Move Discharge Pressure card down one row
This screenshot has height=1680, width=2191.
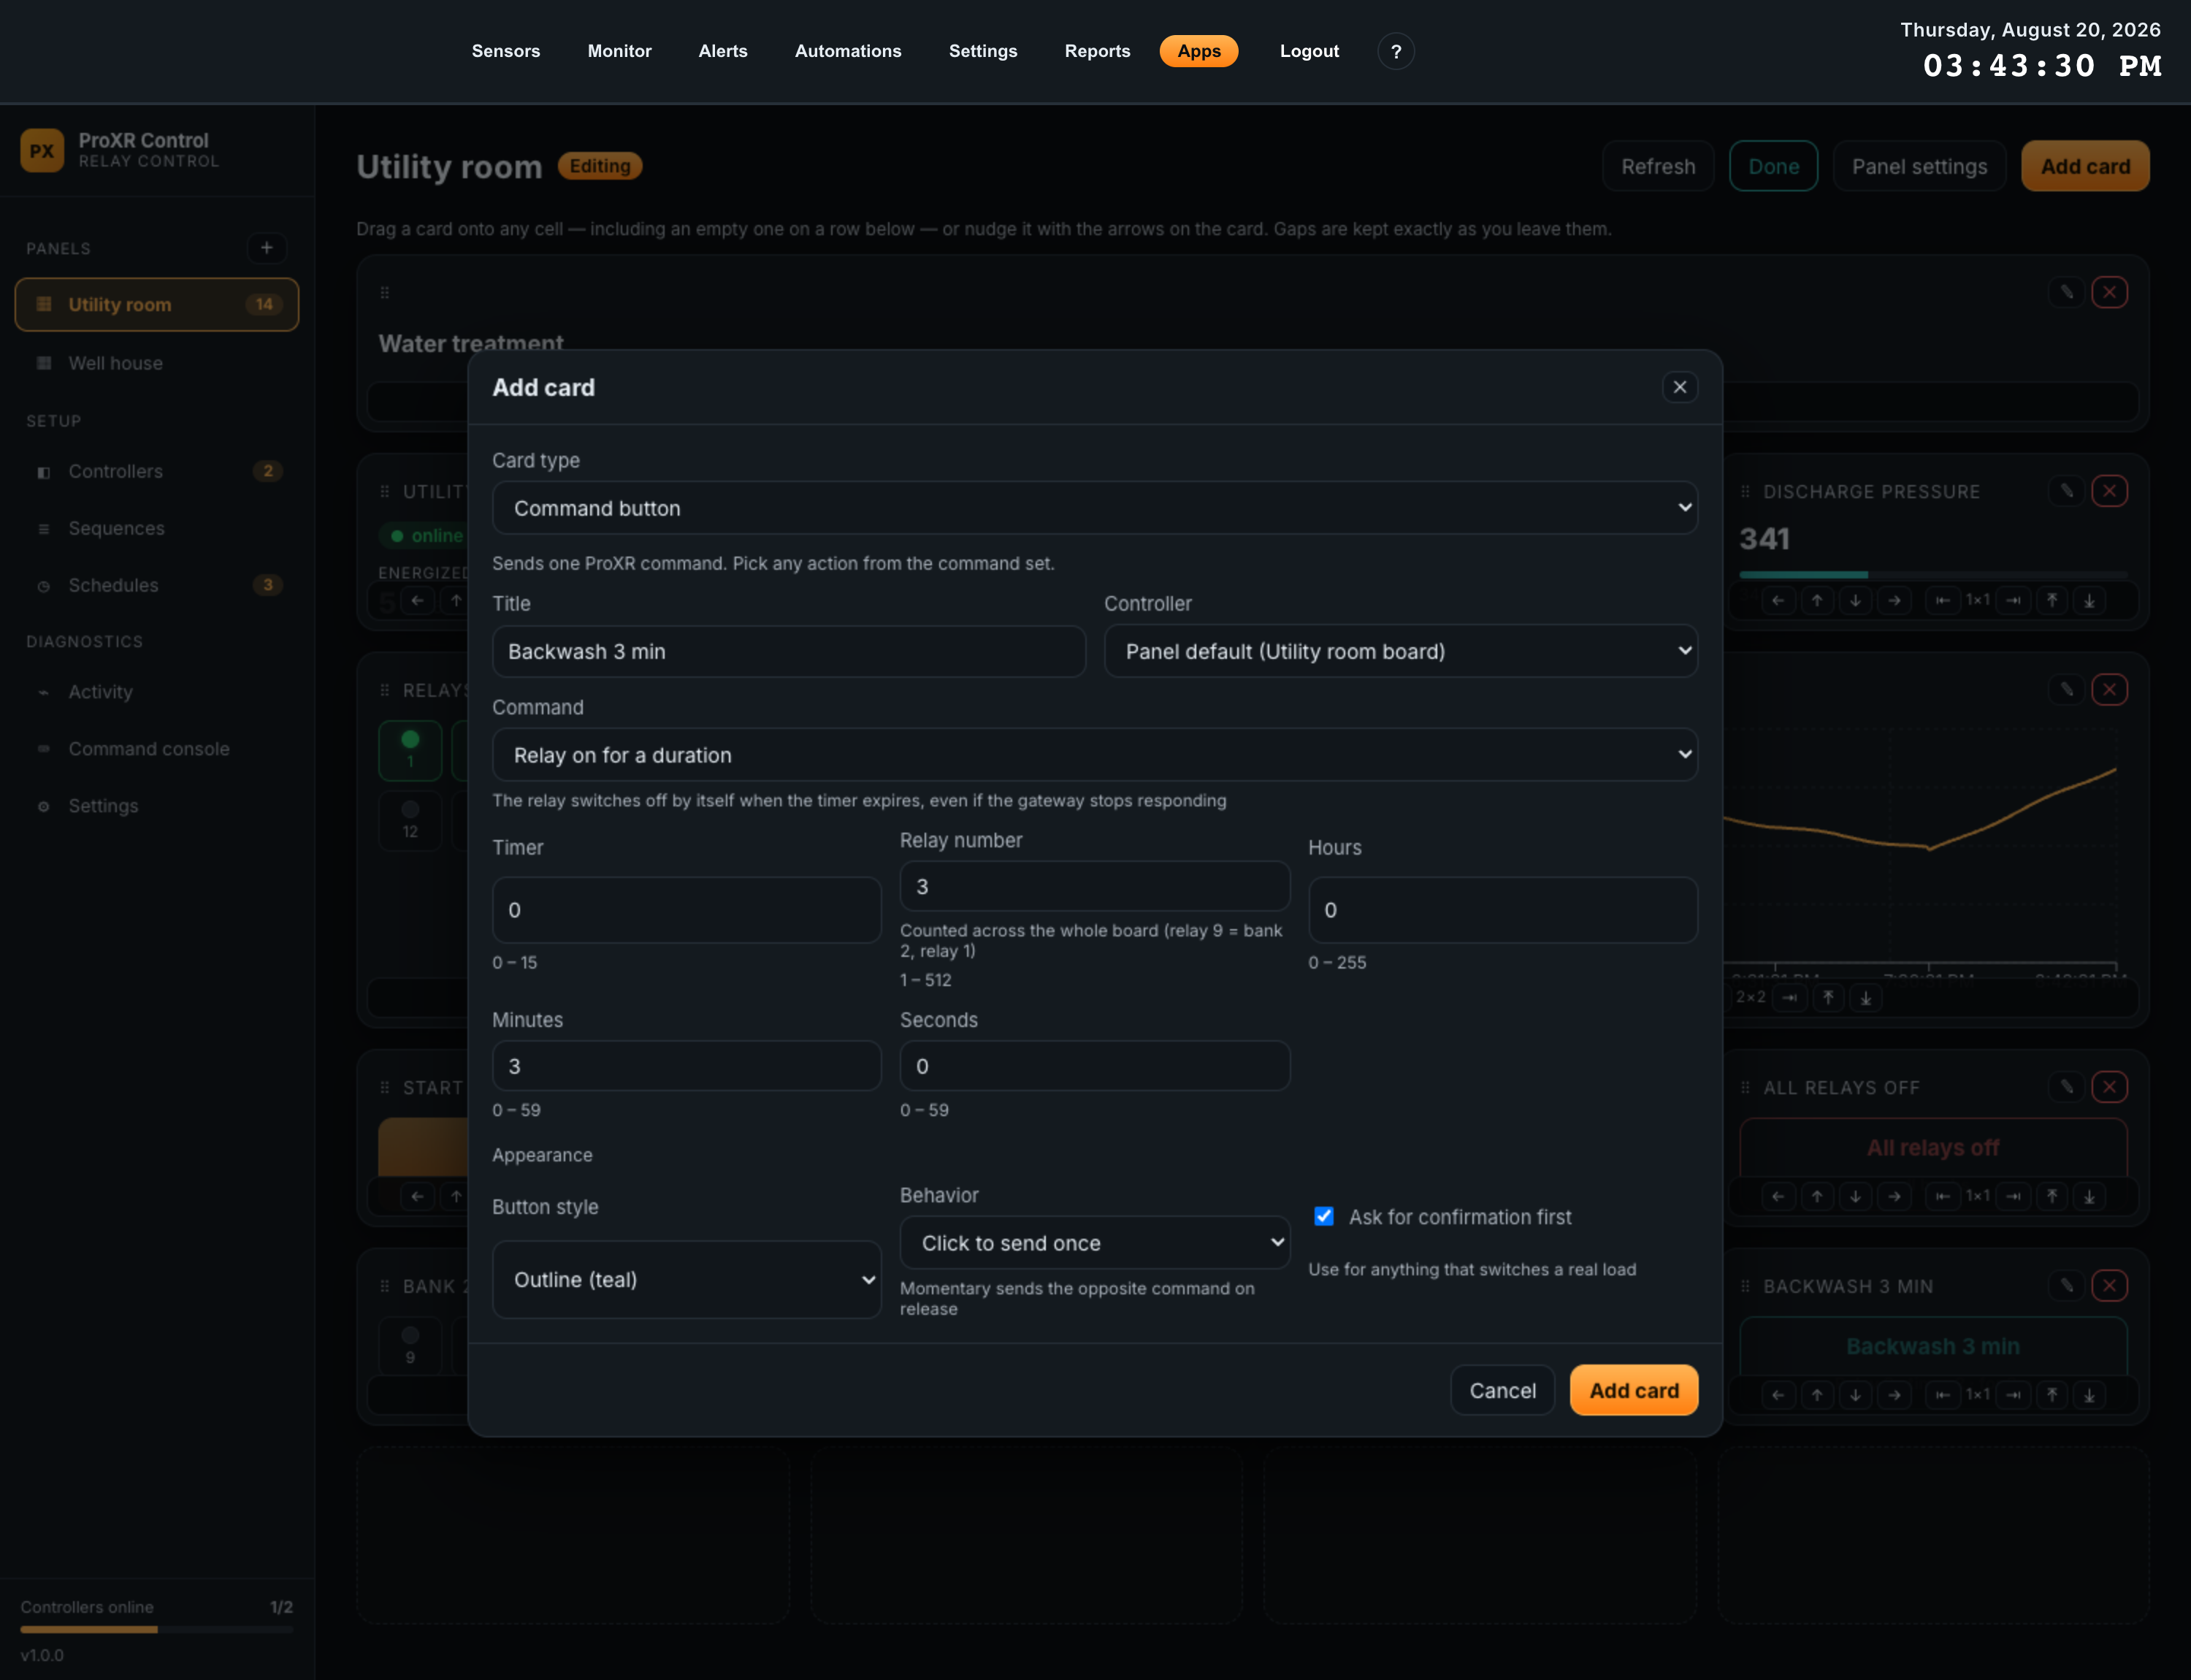tap(1855, 600)
